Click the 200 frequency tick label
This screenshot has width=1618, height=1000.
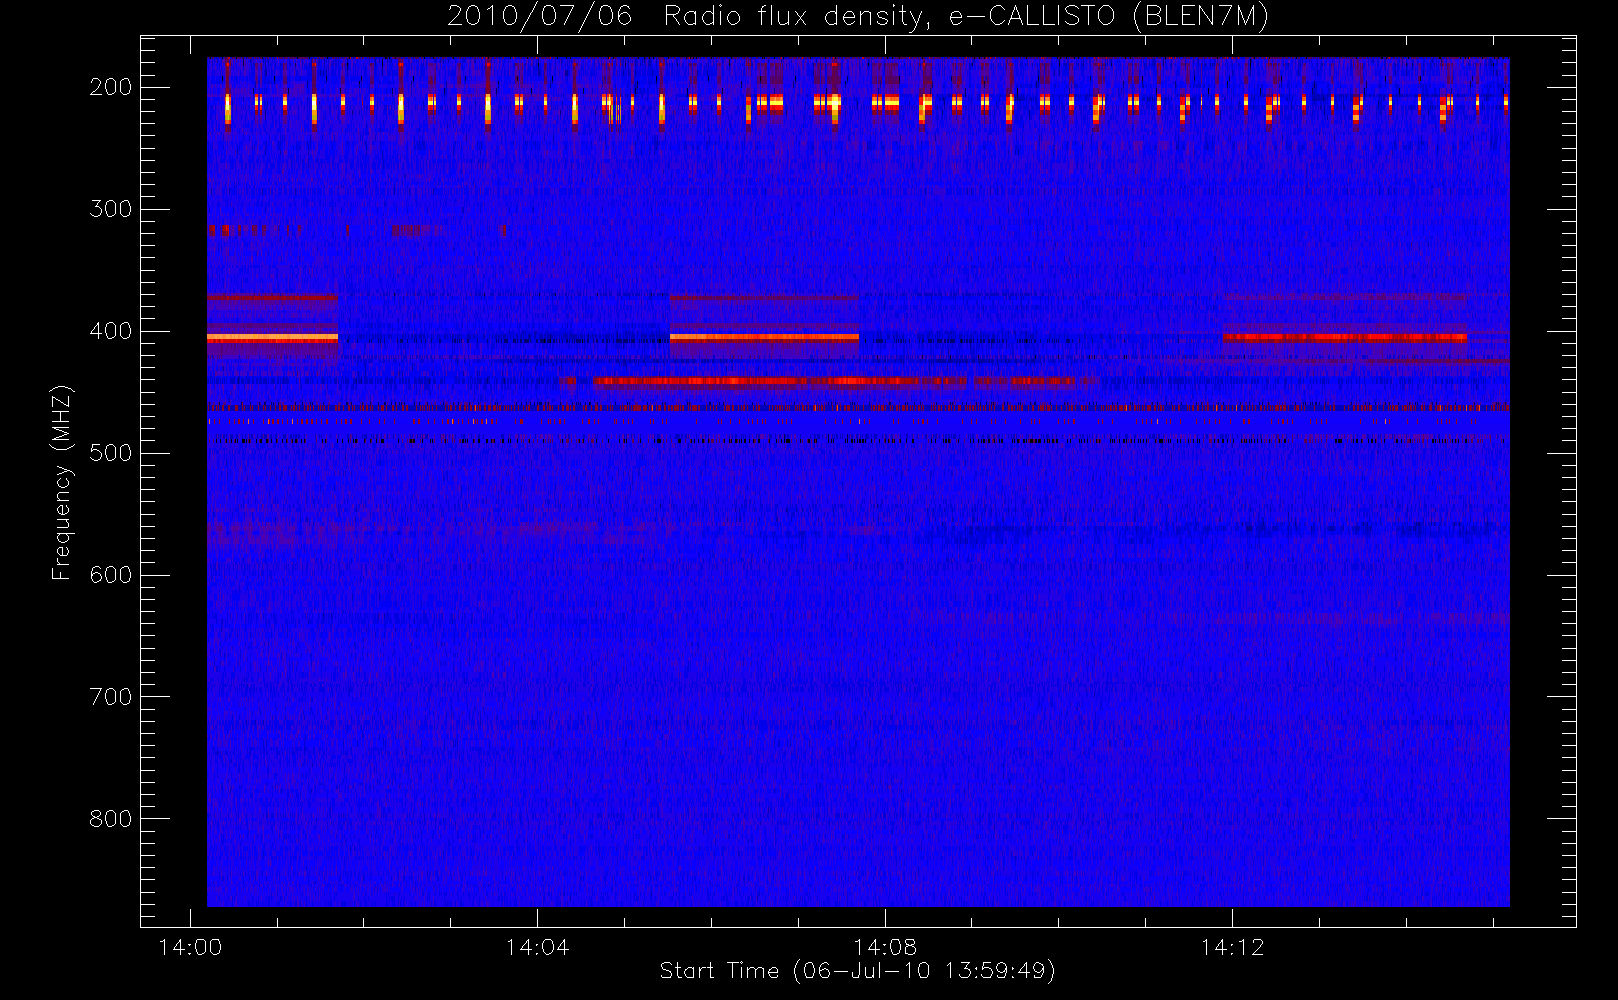111,87
